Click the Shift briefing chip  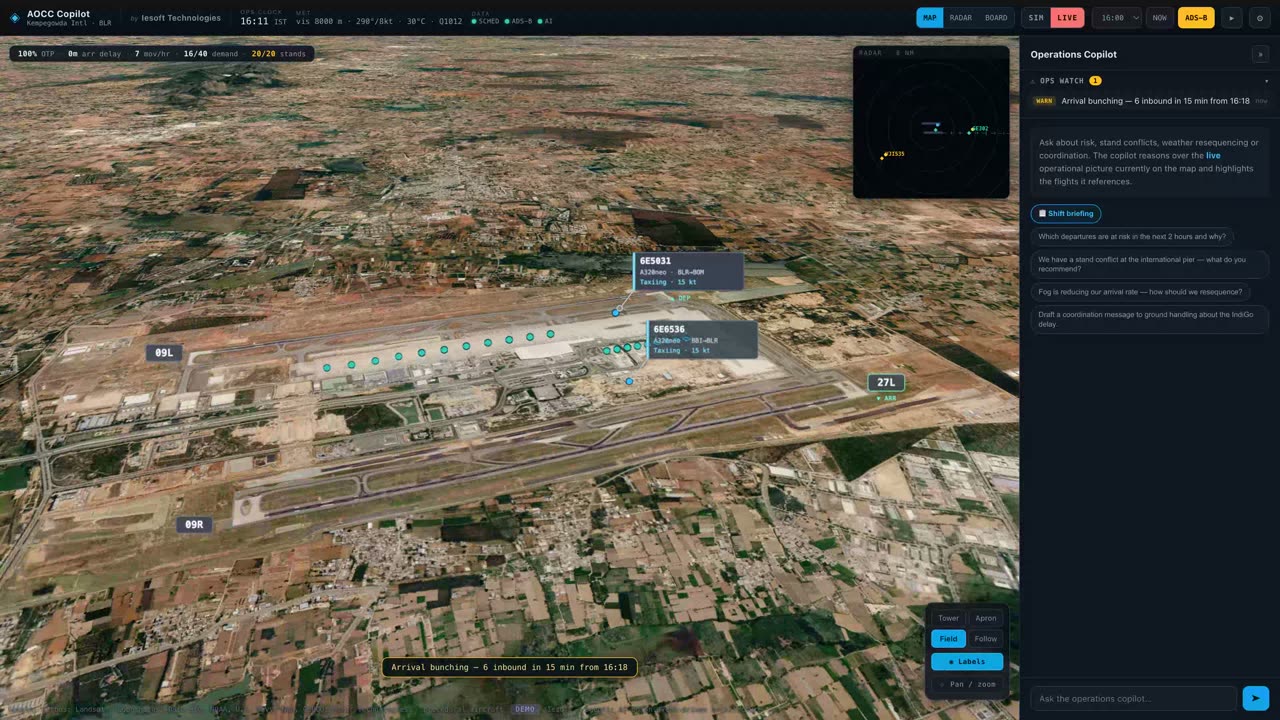pos(1066,213)
